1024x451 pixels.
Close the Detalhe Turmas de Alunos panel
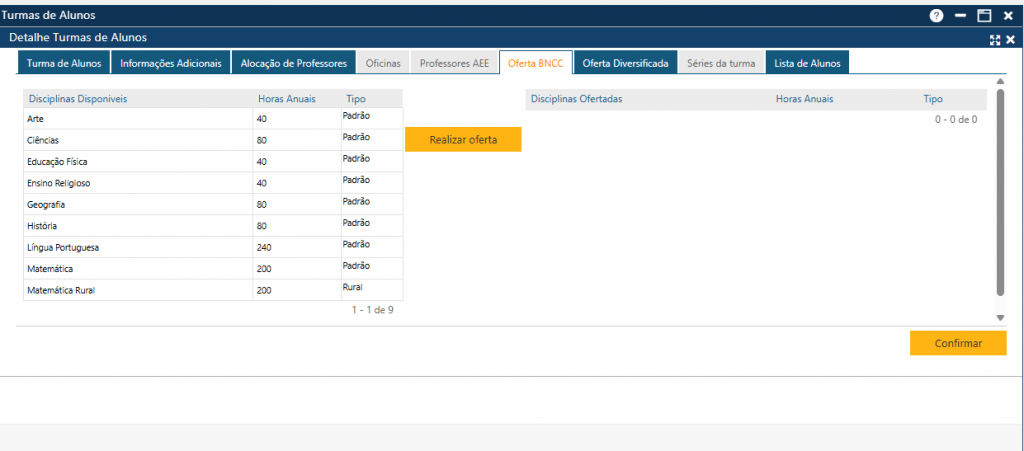(1010, 40)
